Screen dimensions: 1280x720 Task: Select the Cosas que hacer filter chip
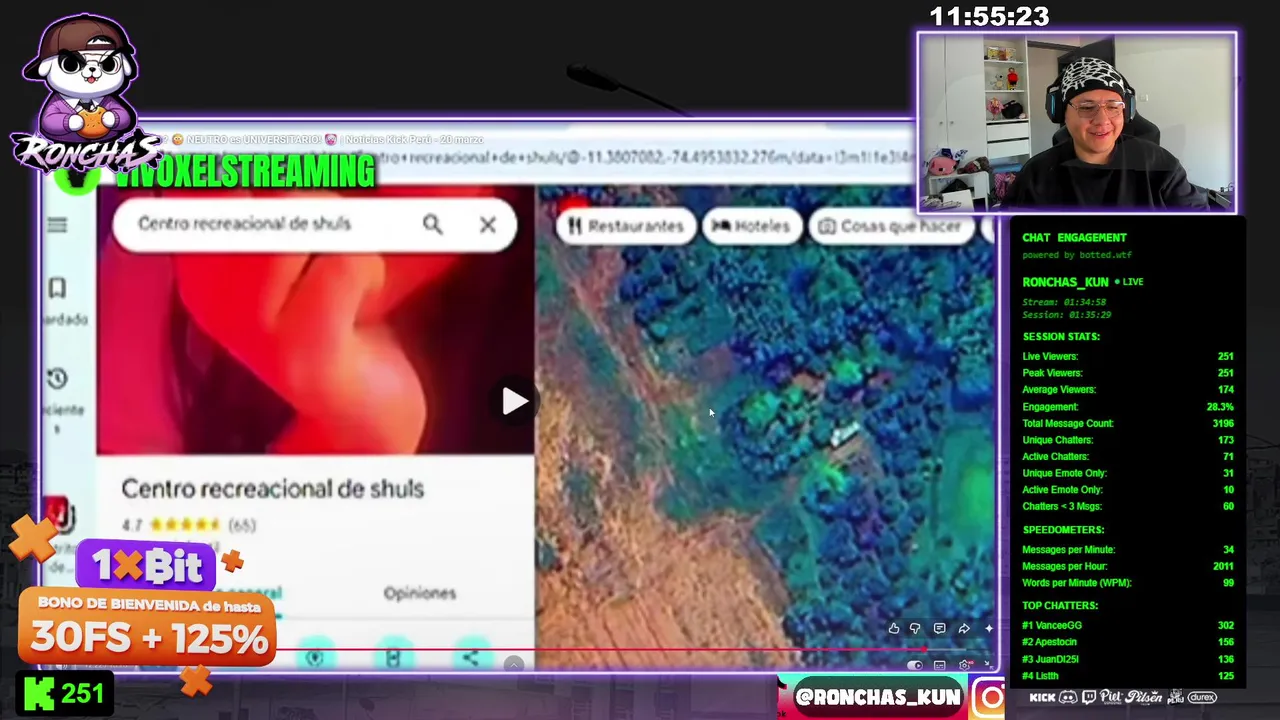coord(890,226)
